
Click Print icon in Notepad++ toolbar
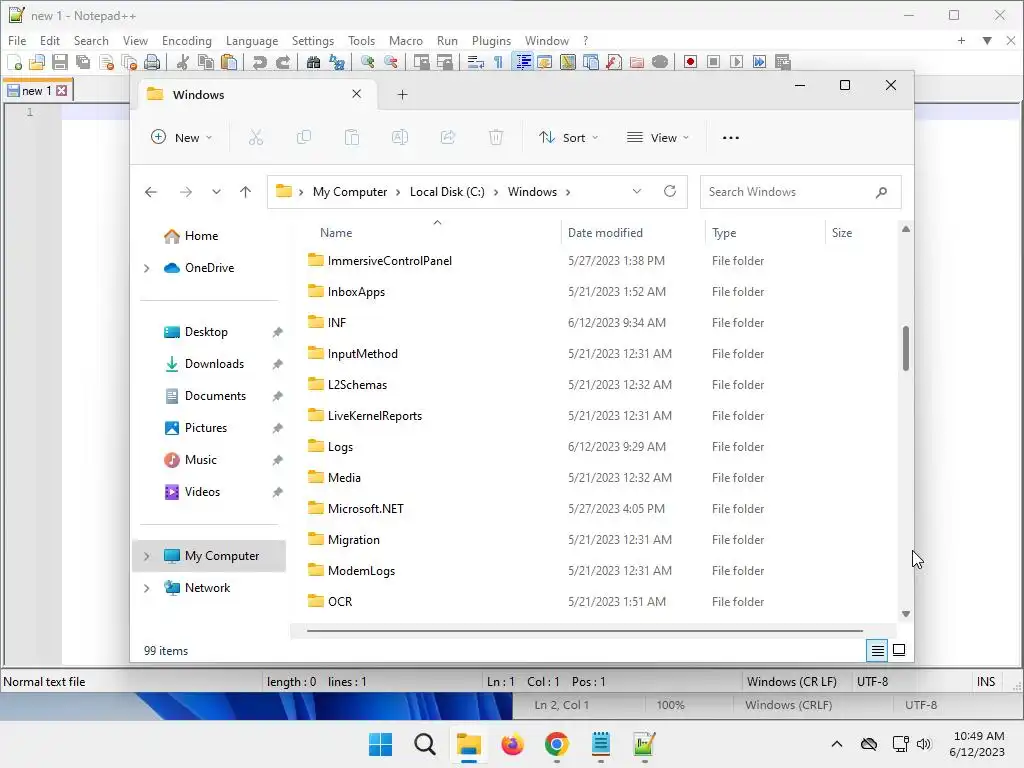pyautogui.click(x=152, y=62)
